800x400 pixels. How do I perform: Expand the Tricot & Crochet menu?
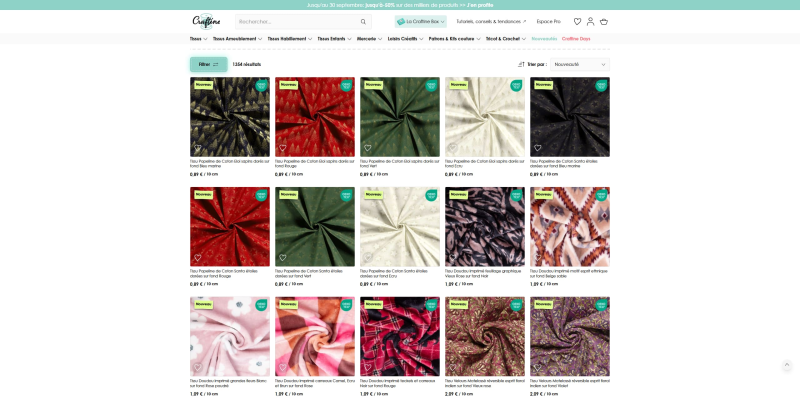coord(506,39)
